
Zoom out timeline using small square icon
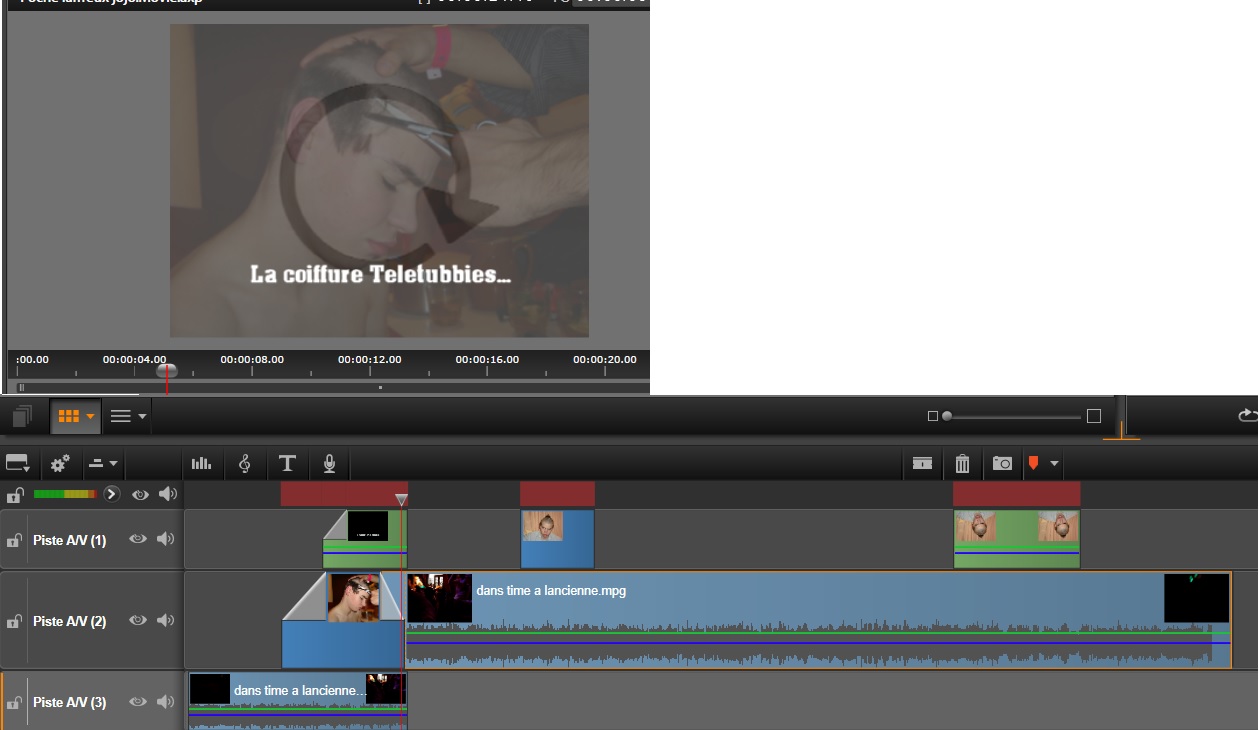pos(933,416)
